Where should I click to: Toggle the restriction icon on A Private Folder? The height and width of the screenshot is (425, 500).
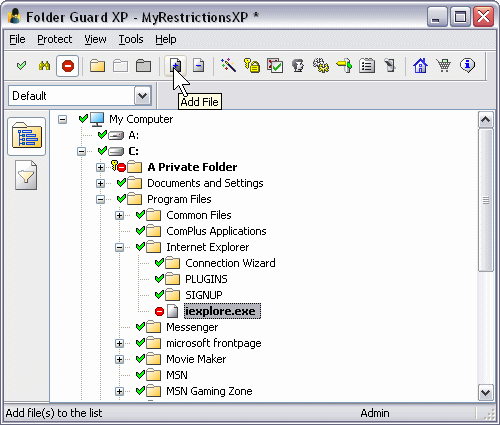click(x=119, y=166)
